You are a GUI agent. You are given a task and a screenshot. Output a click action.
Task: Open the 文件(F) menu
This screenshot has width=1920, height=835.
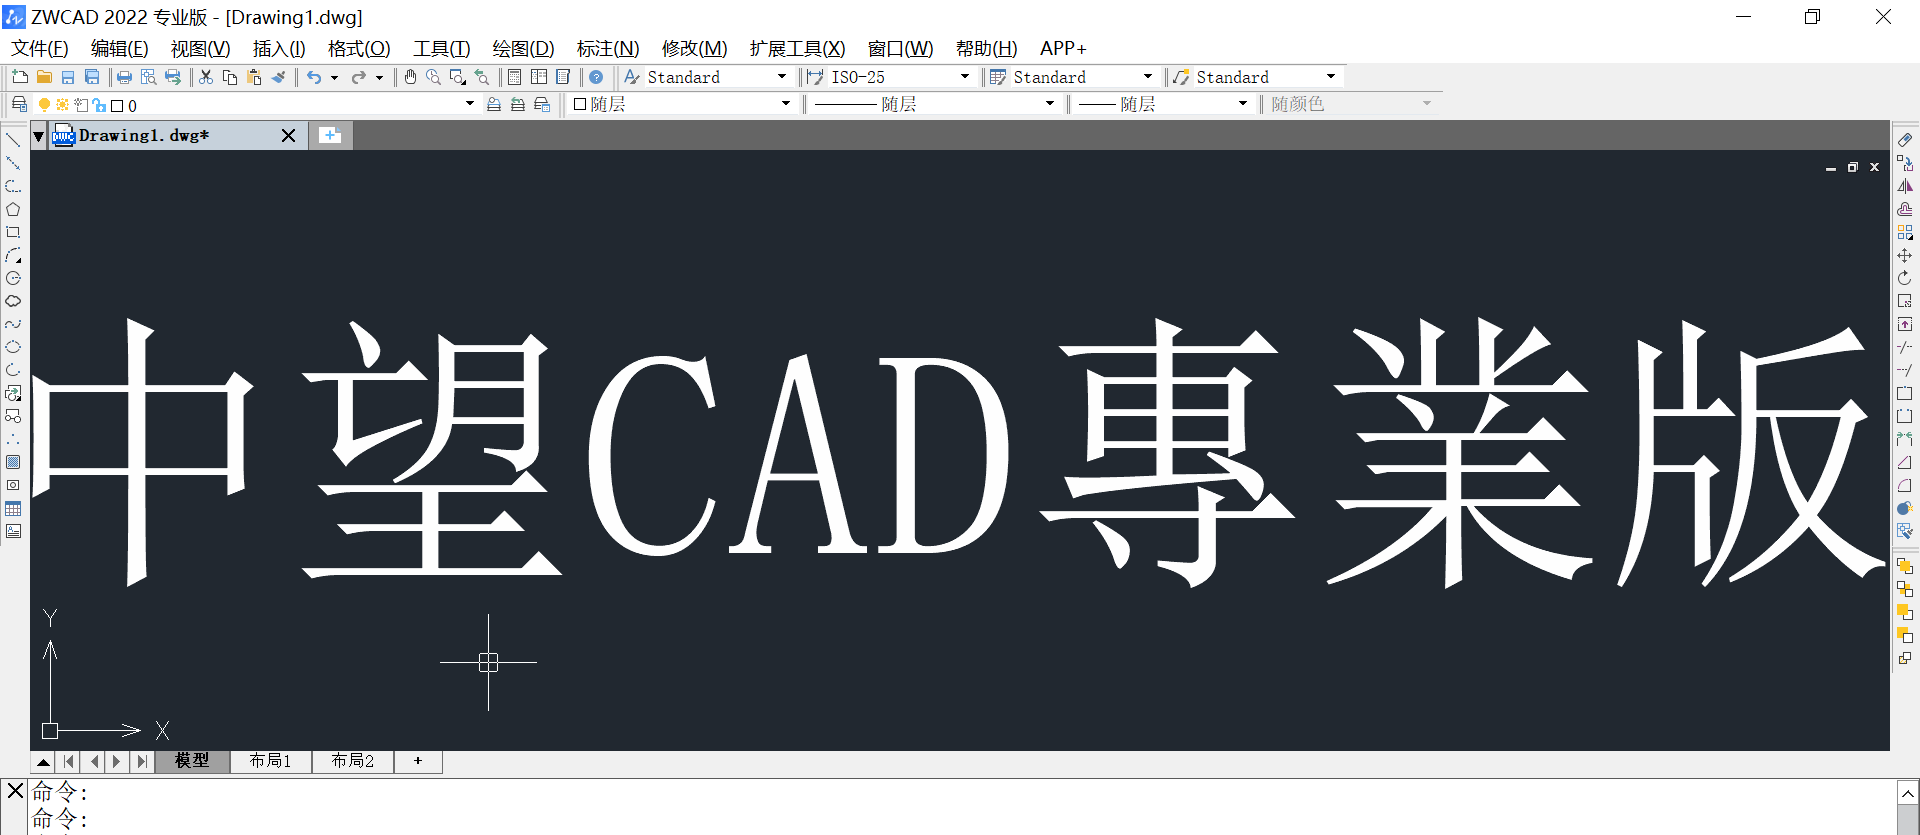[40, 49]
